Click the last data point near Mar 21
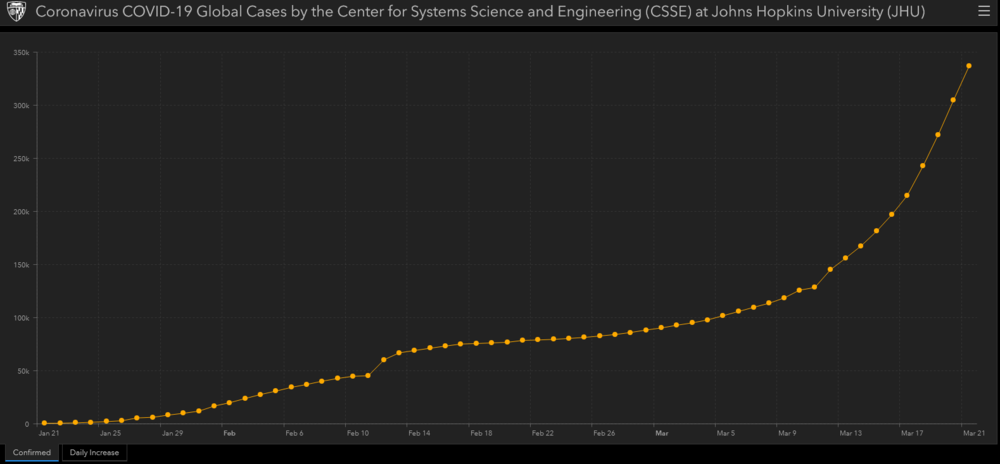1000x464 pixels. tap(969, 66)
